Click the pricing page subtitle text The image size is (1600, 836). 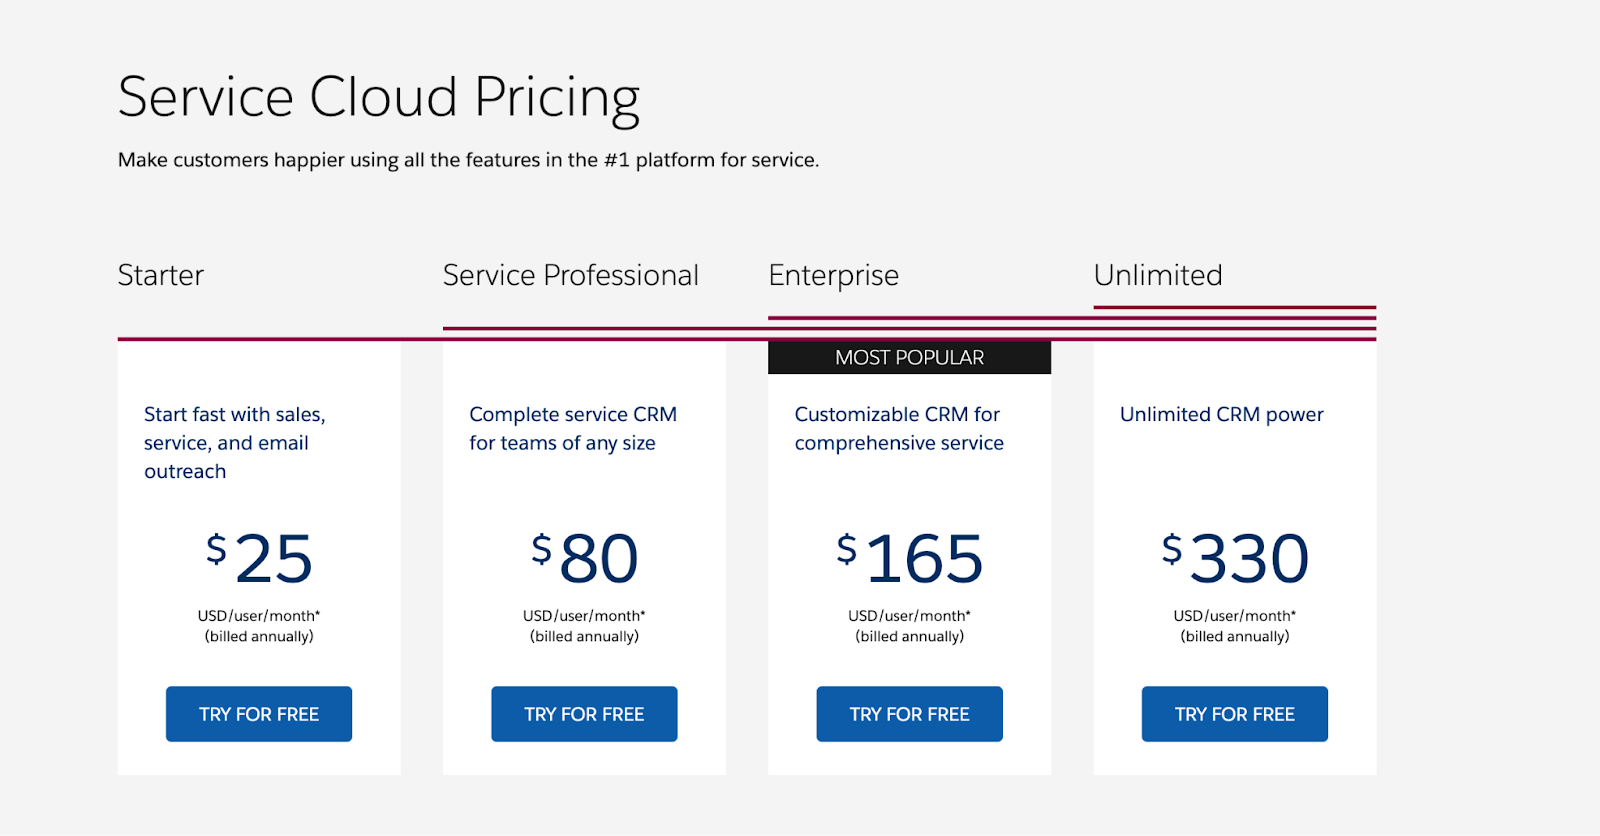[468, 159]
